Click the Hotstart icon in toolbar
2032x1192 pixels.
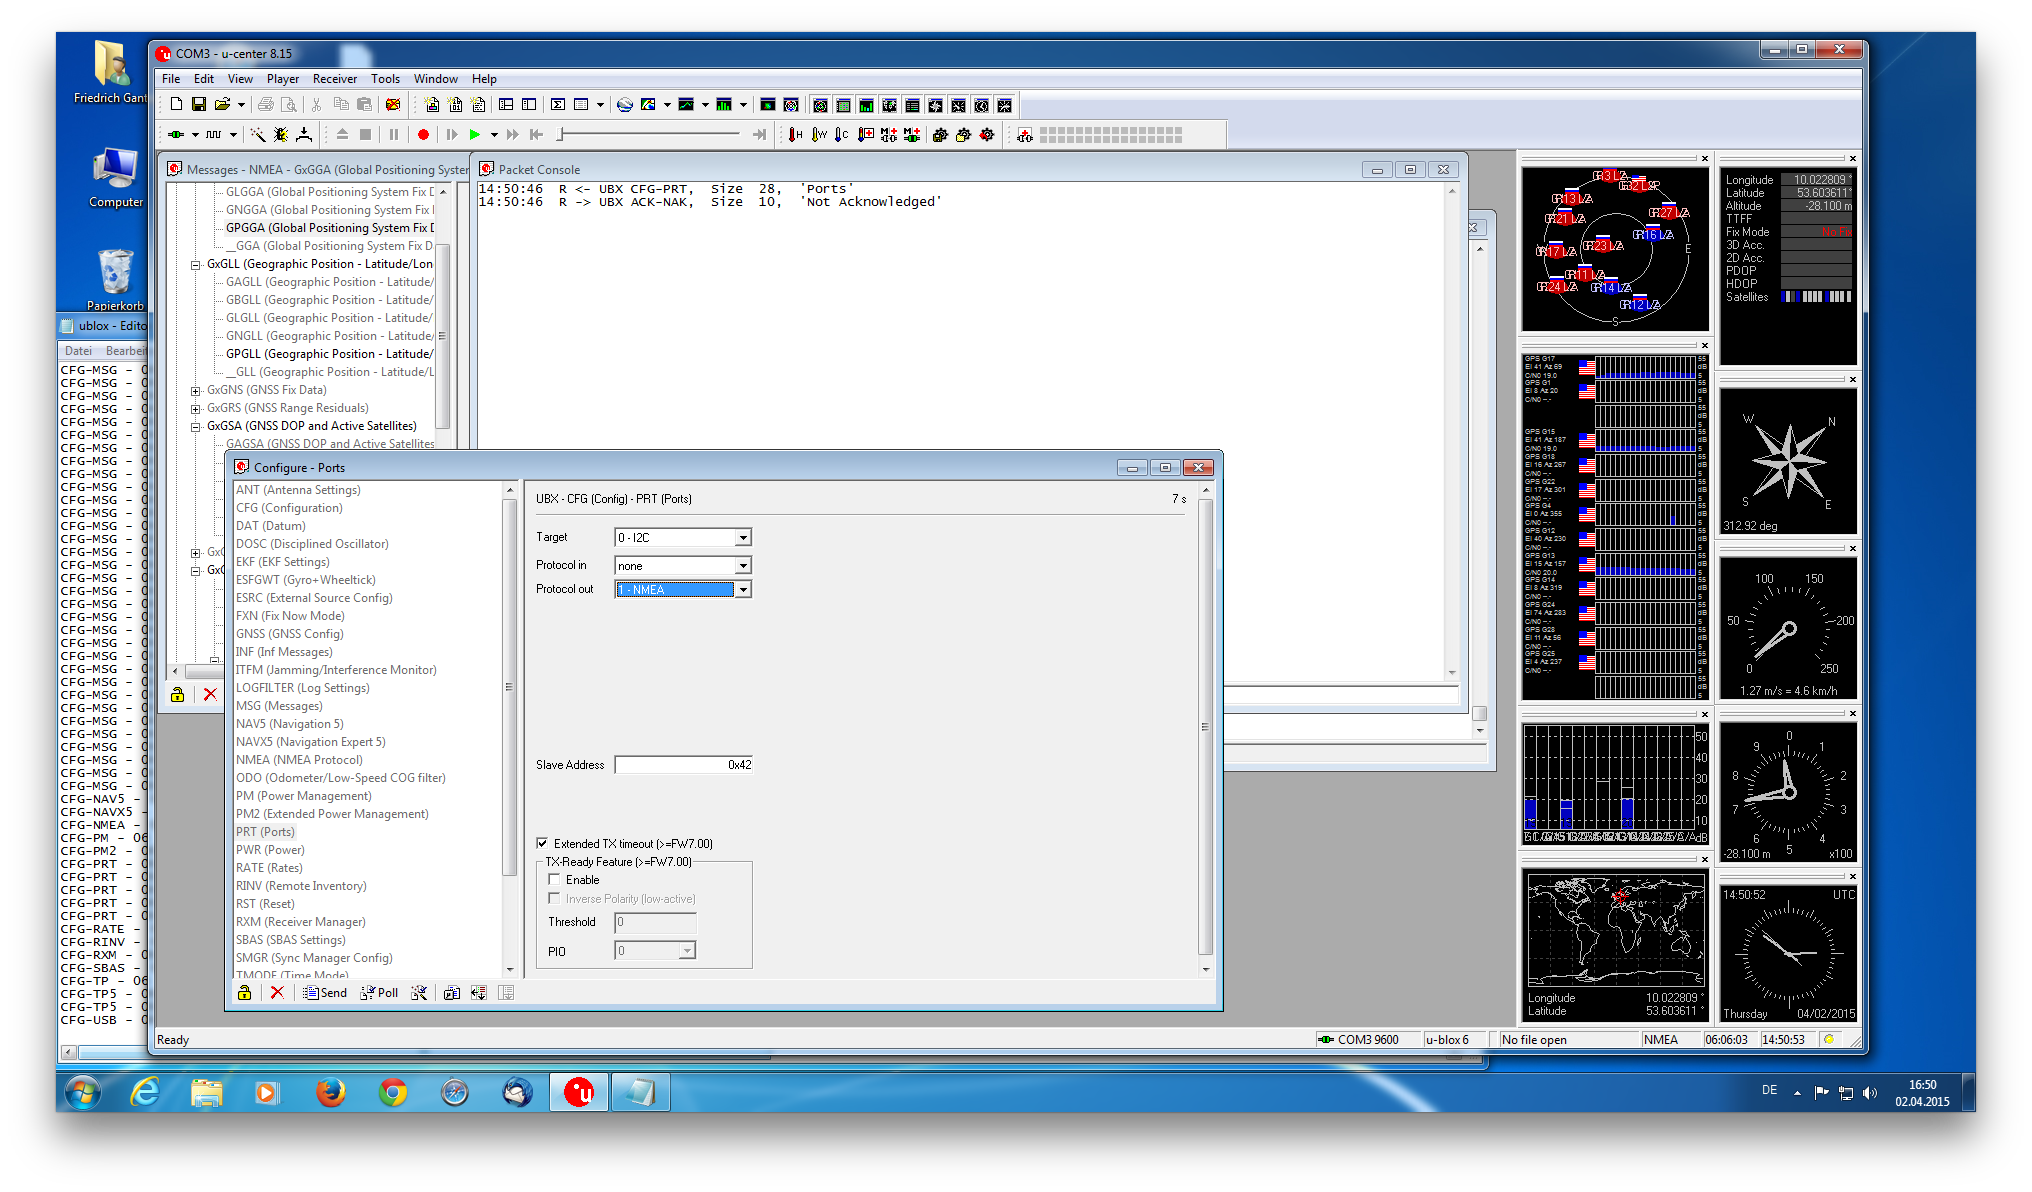pyautogui.click(x=795, y=134)
